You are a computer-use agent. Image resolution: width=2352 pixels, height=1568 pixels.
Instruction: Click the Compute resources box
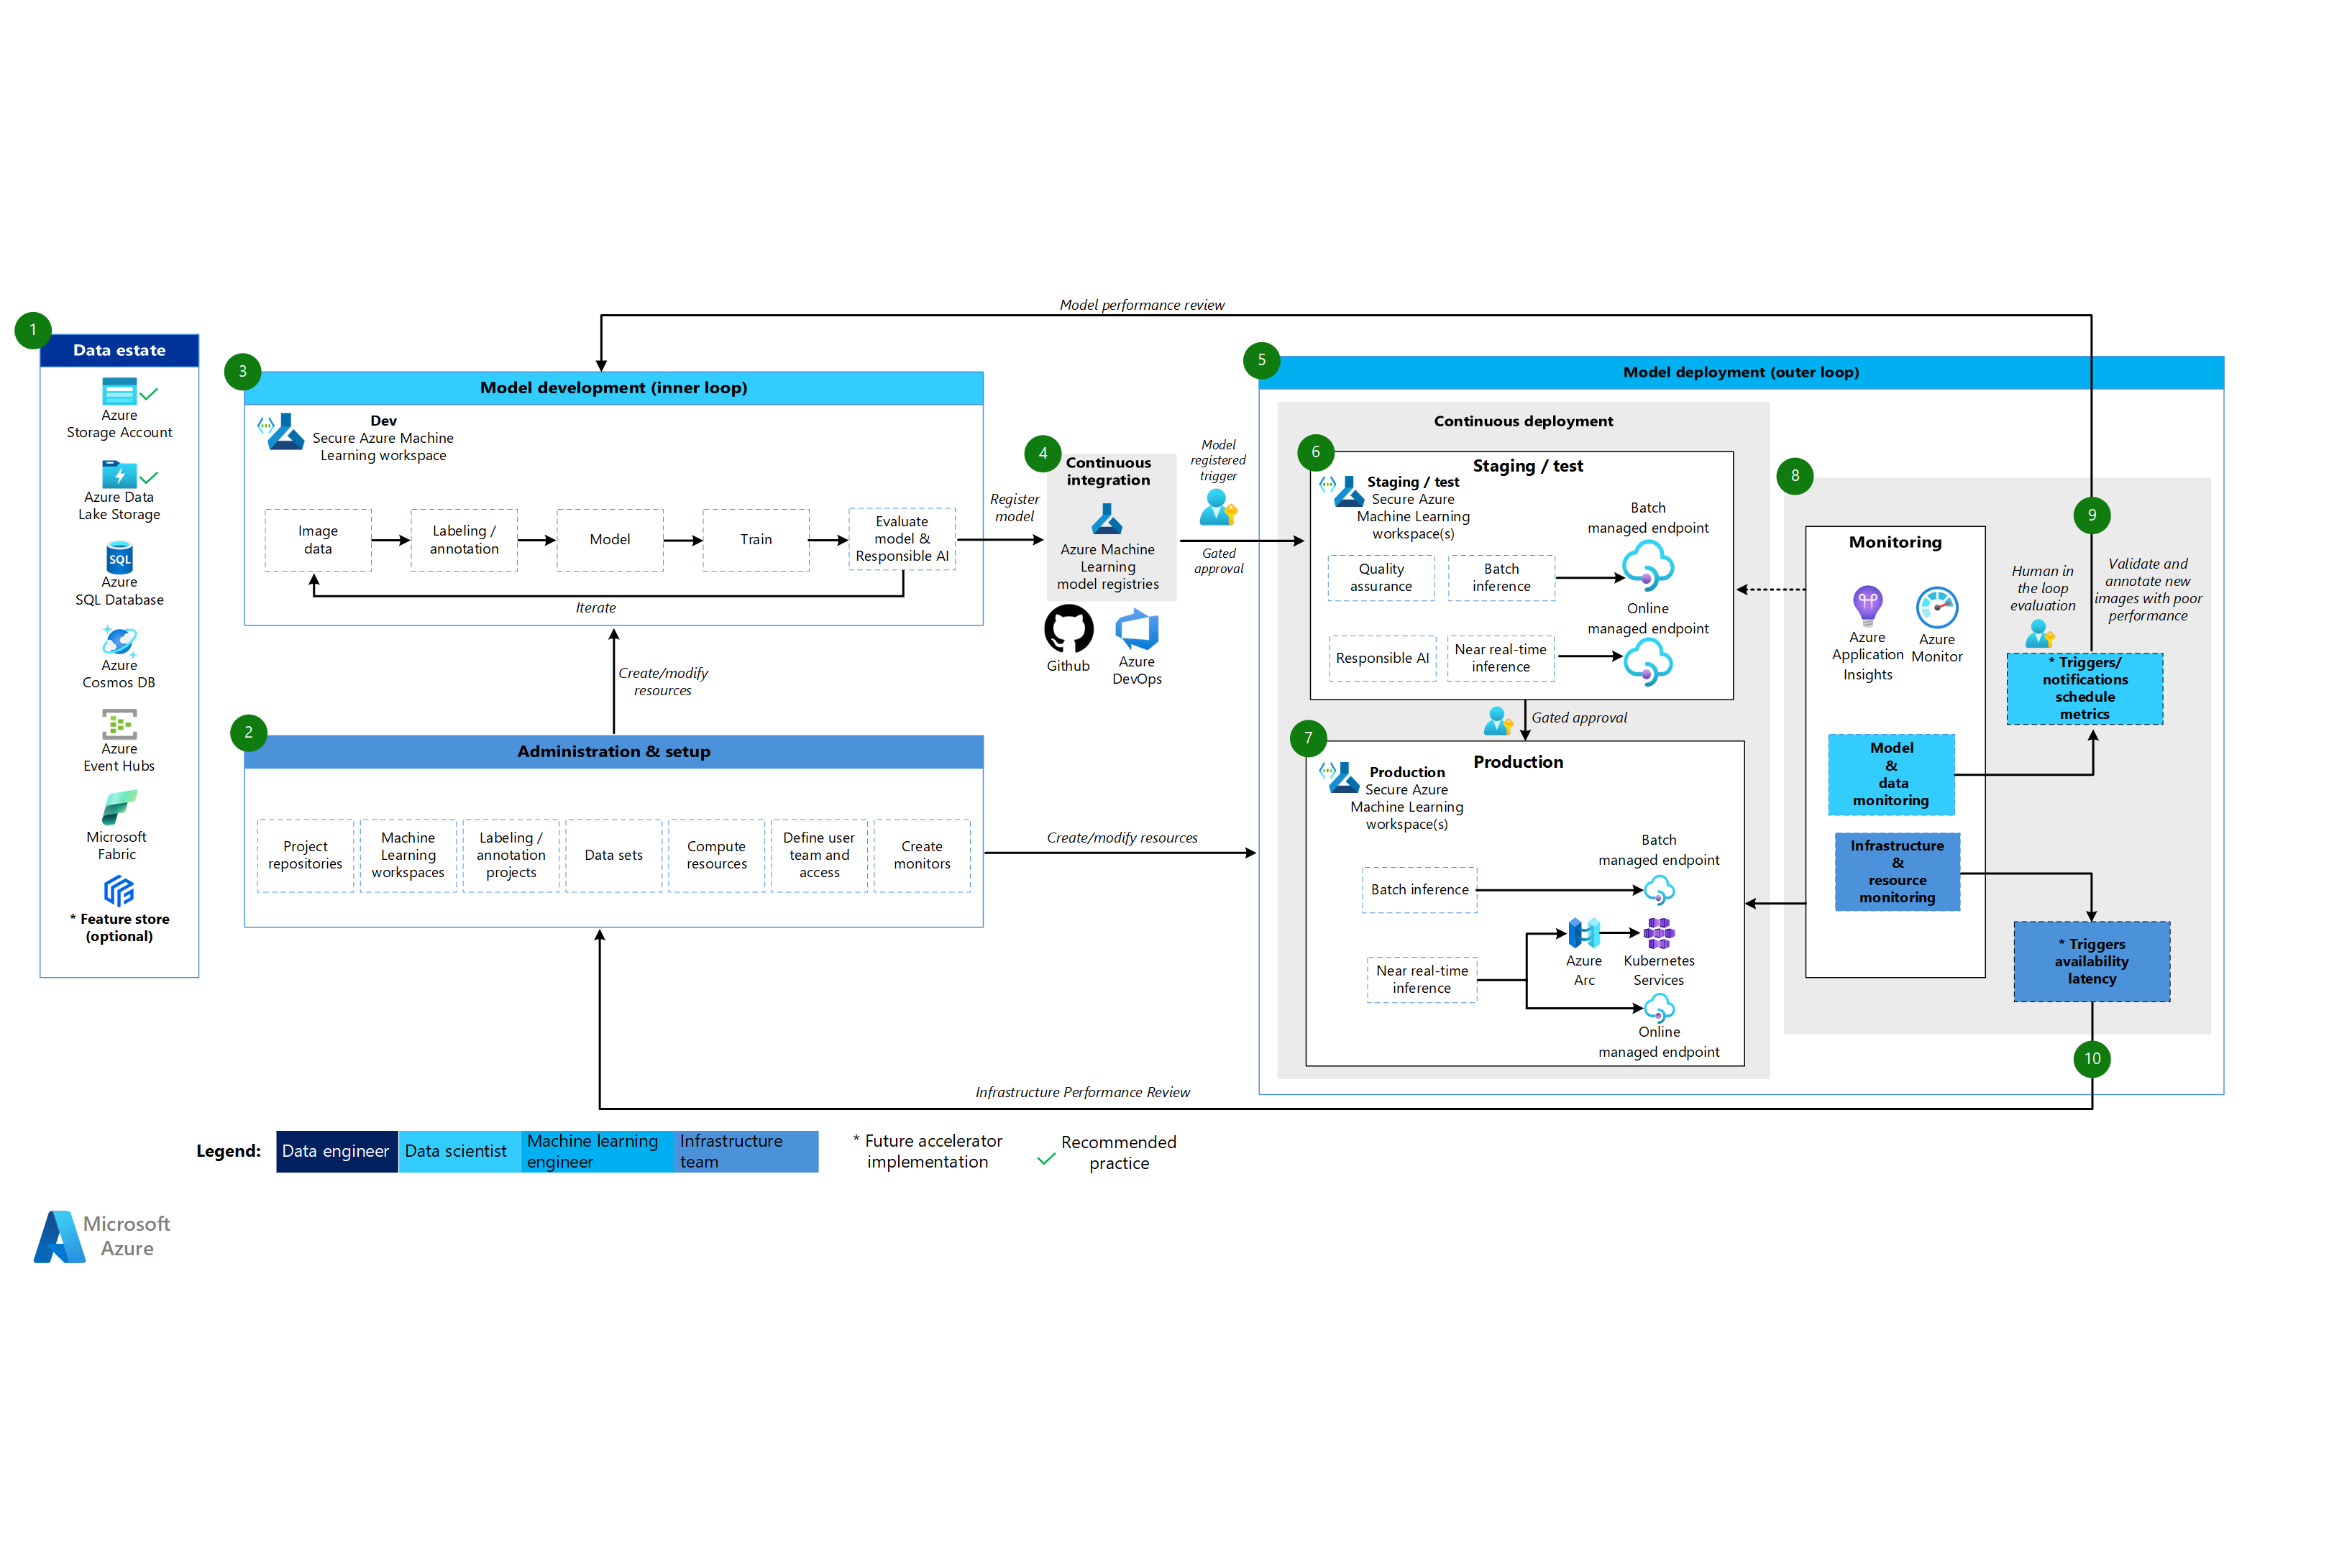pos(716,855)
